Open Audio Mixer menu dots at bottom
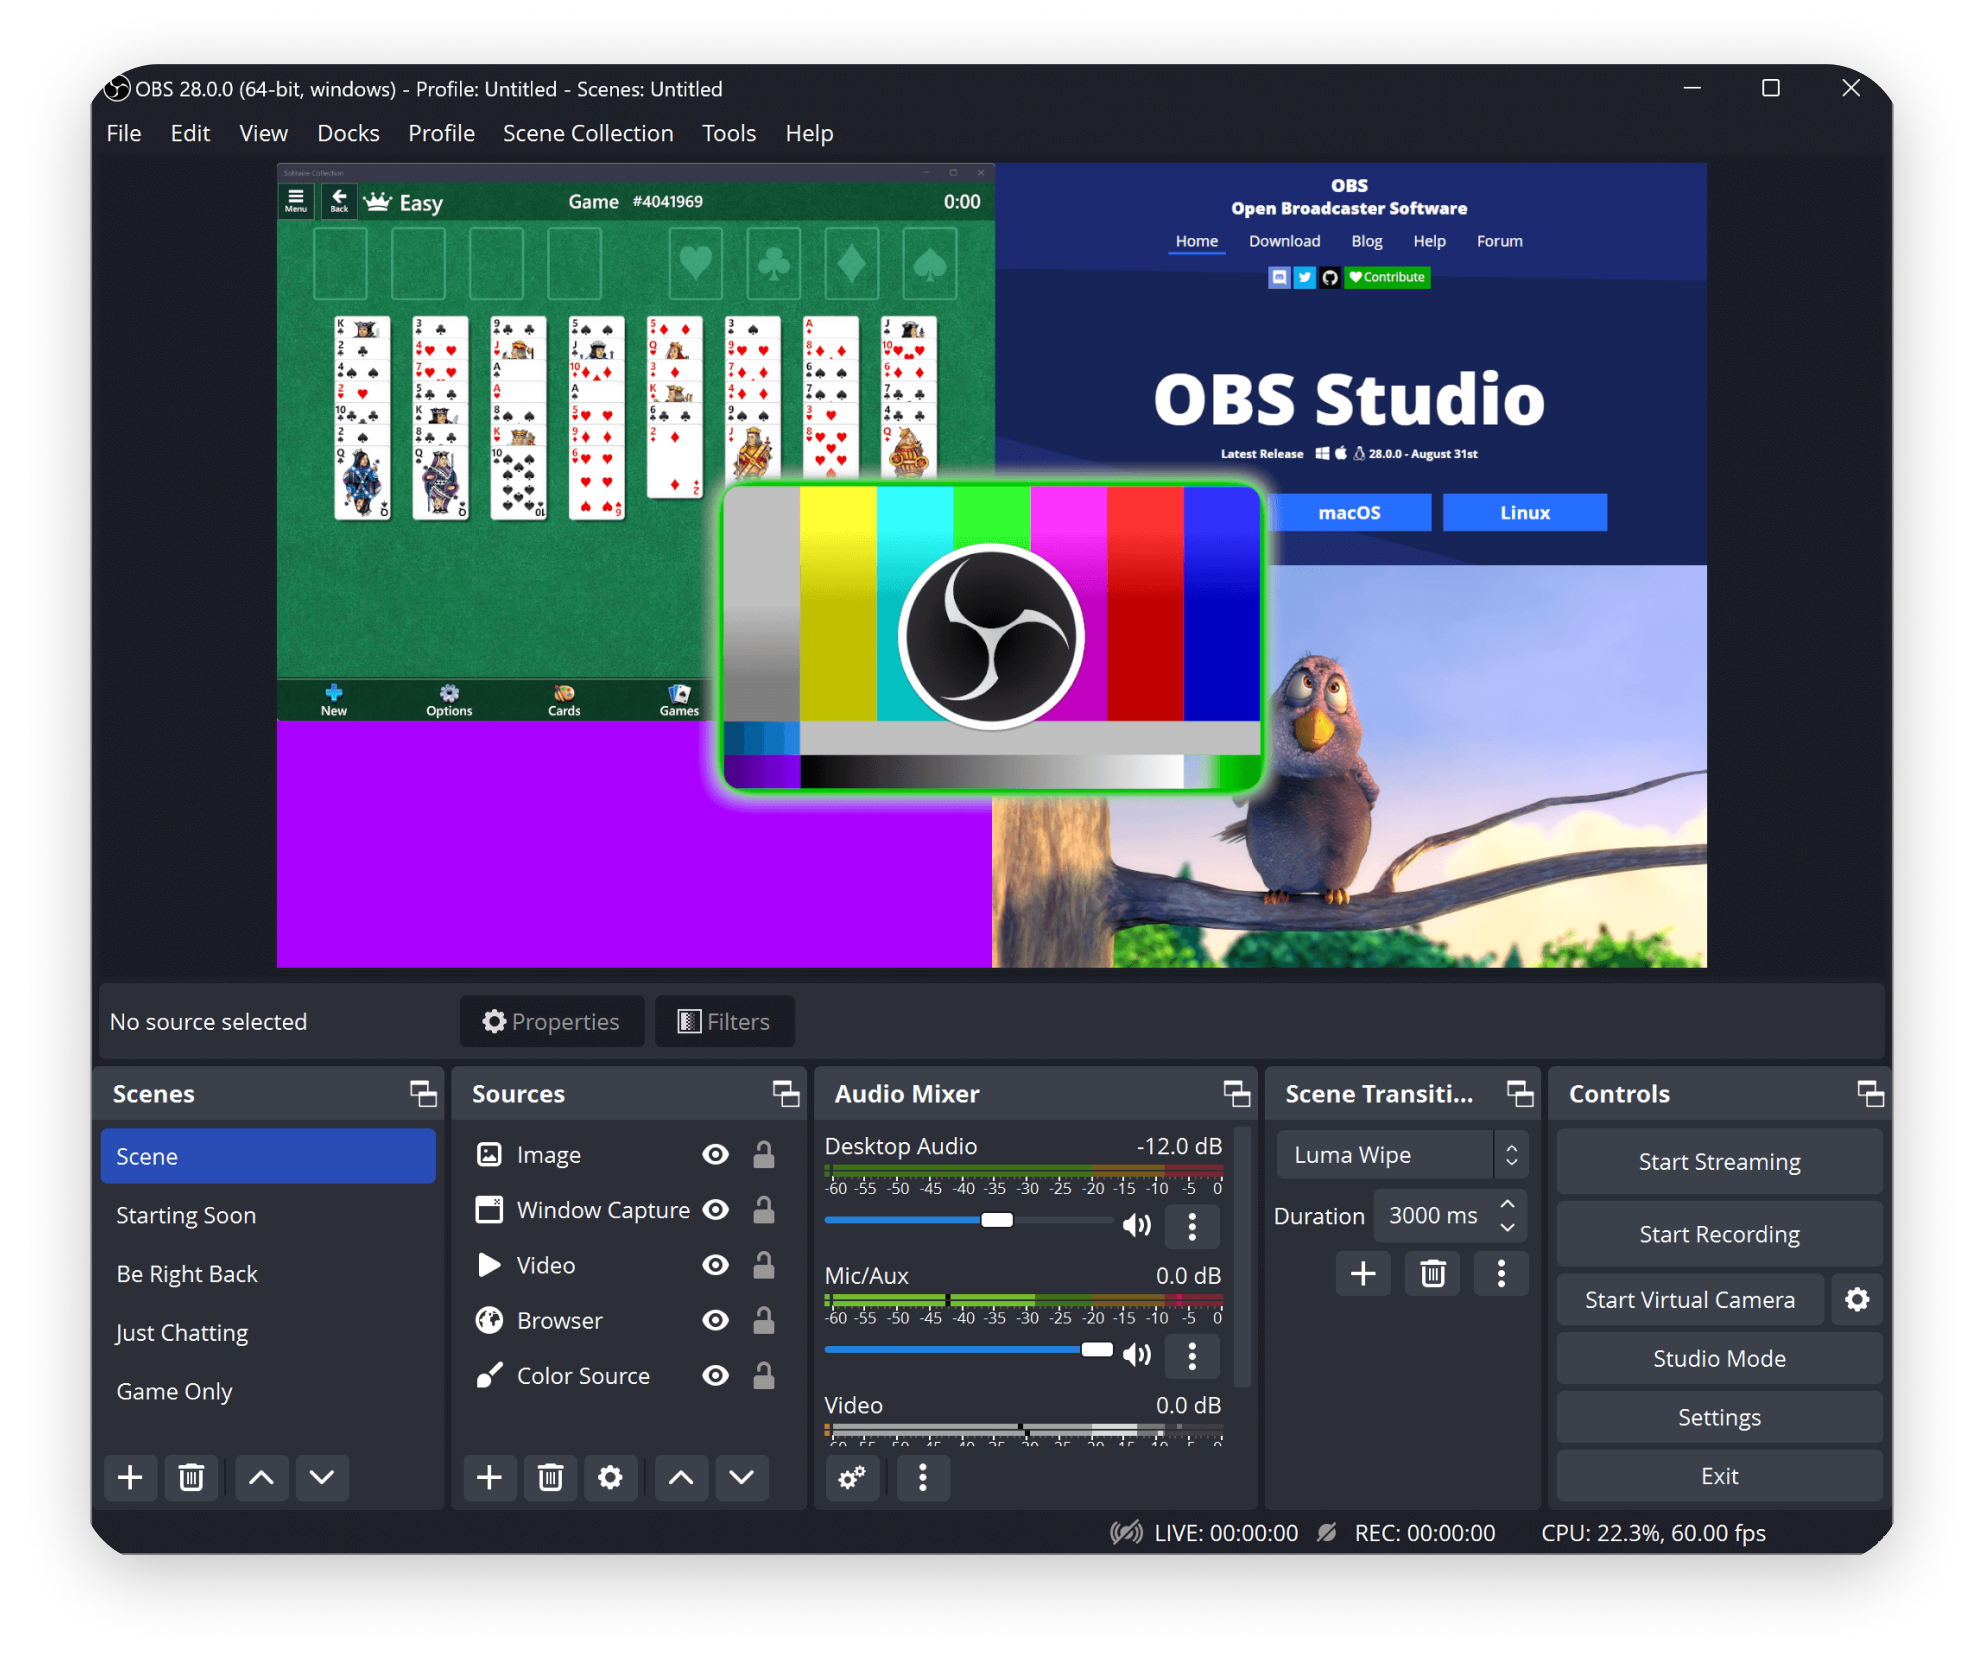1984x1660 pixels. [x=923, y=1477]
